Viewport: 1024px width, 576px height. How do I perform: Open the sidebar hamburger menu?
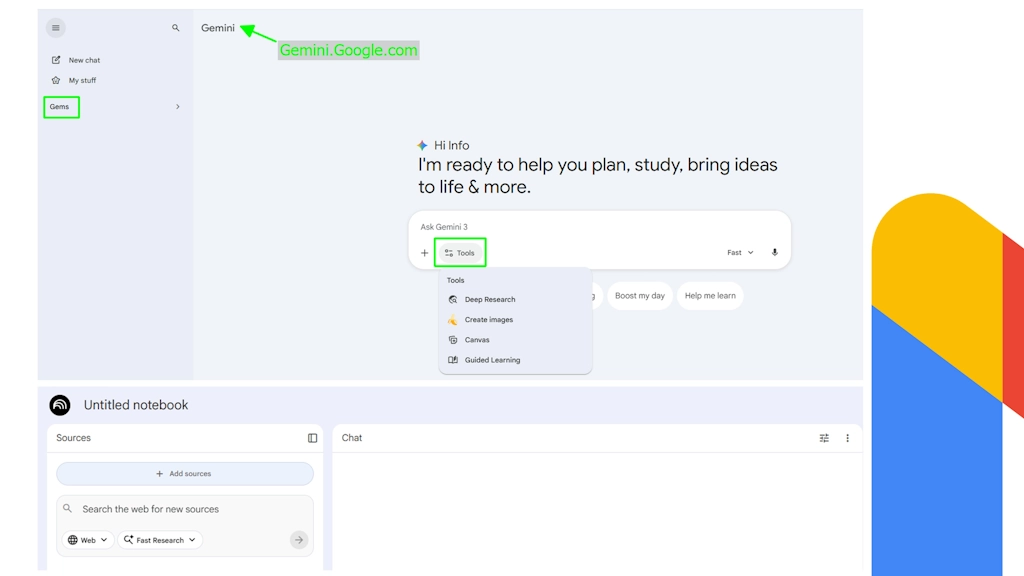[56, 27]
